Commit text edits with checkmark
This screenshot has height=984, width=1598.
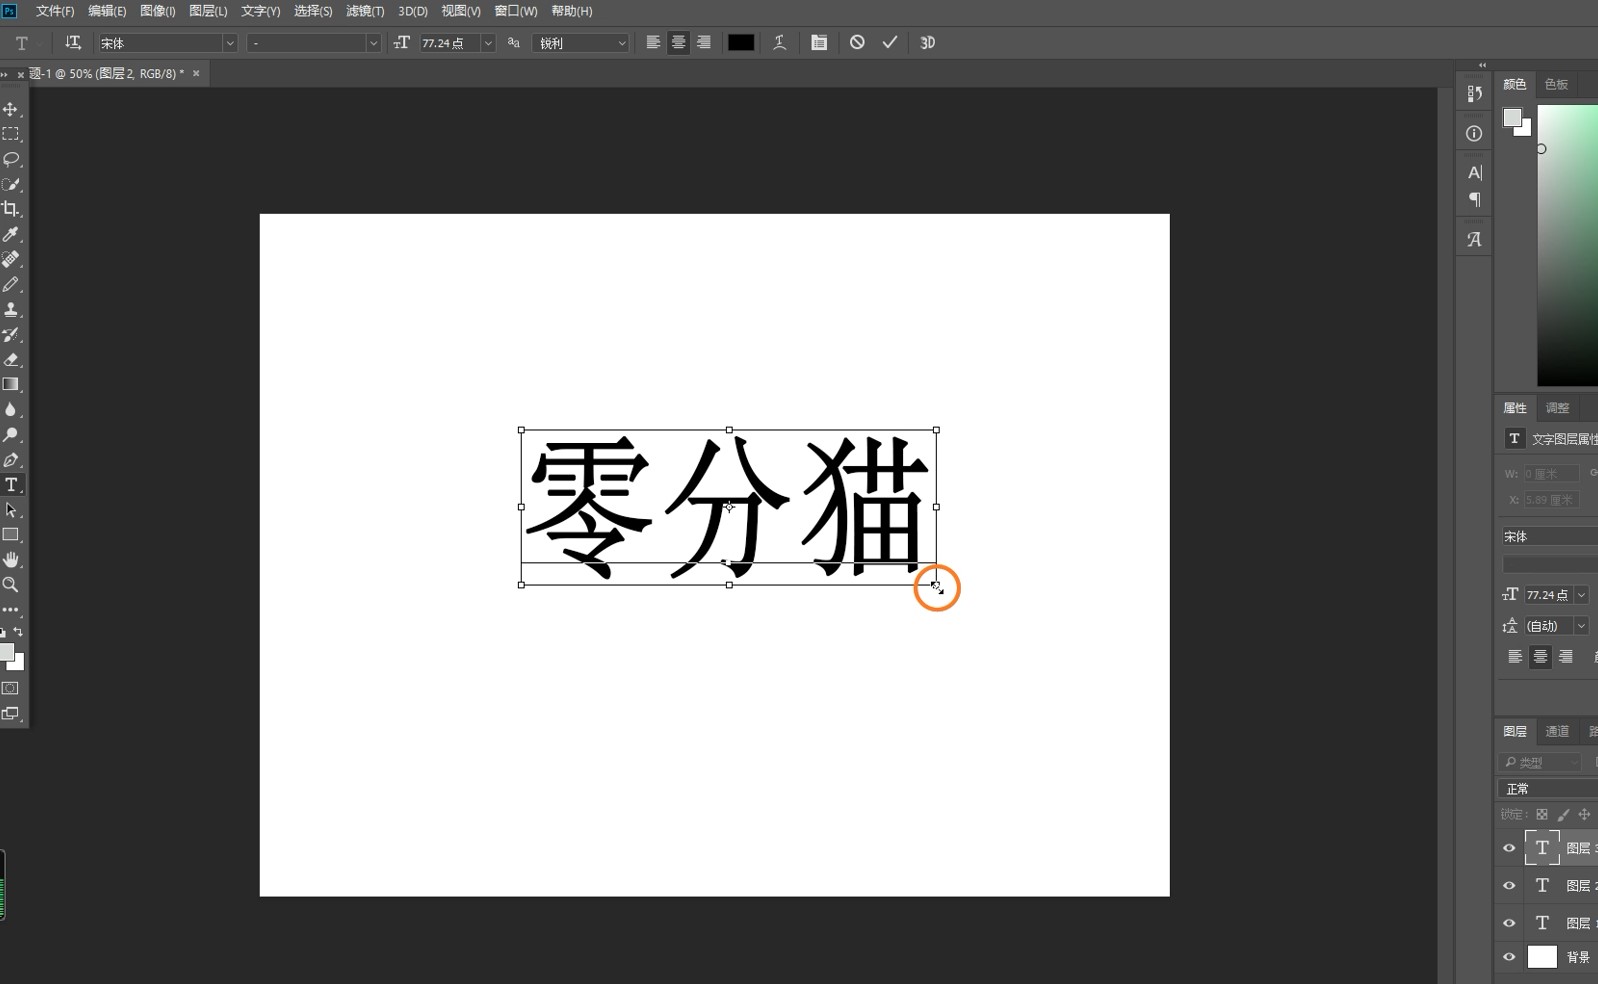(889, 43)
